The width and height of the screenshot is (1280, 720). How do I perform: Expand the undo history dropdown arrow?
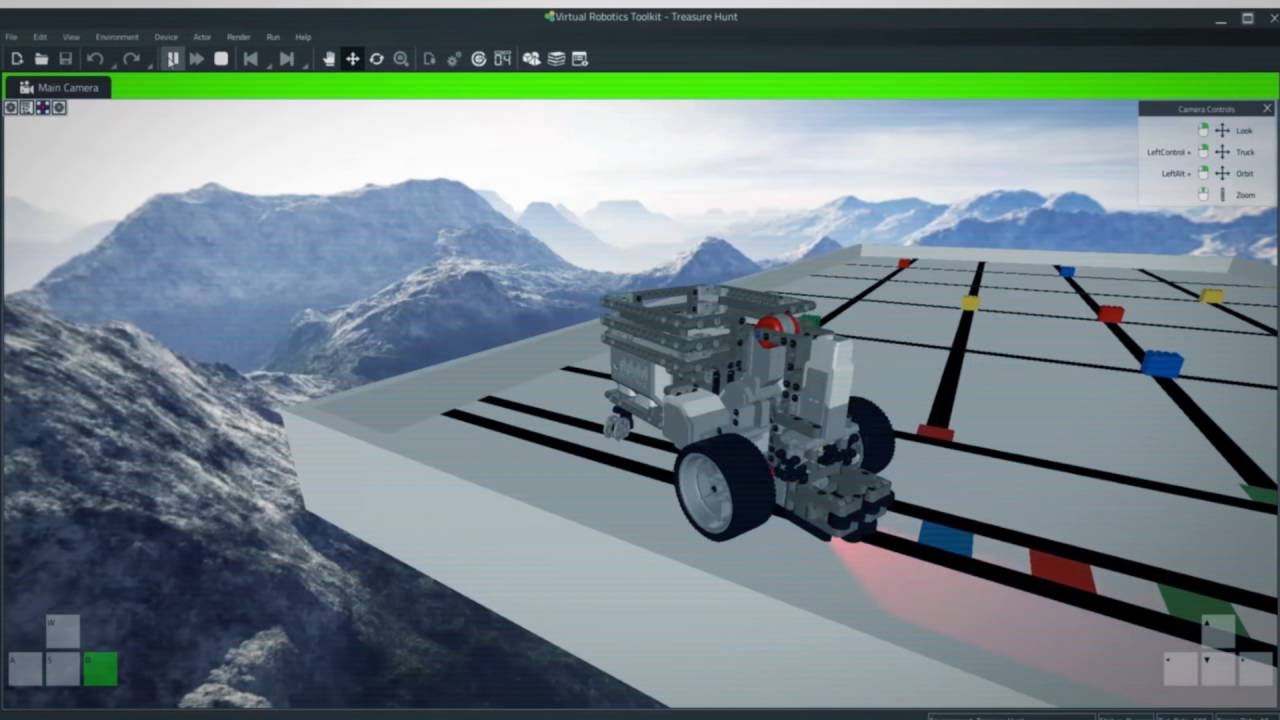pyautogui.click(x=111, y=66)
